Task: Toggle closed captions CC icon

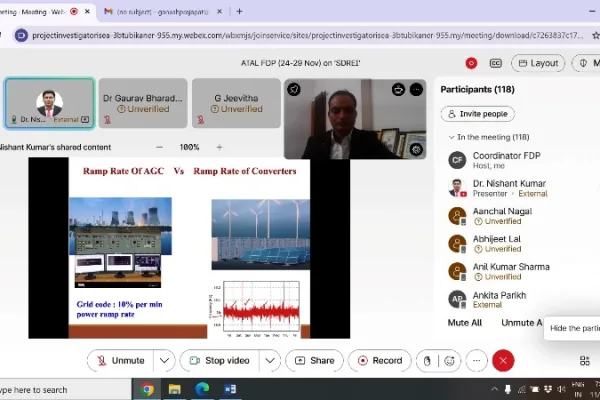Action: (495, 63)
